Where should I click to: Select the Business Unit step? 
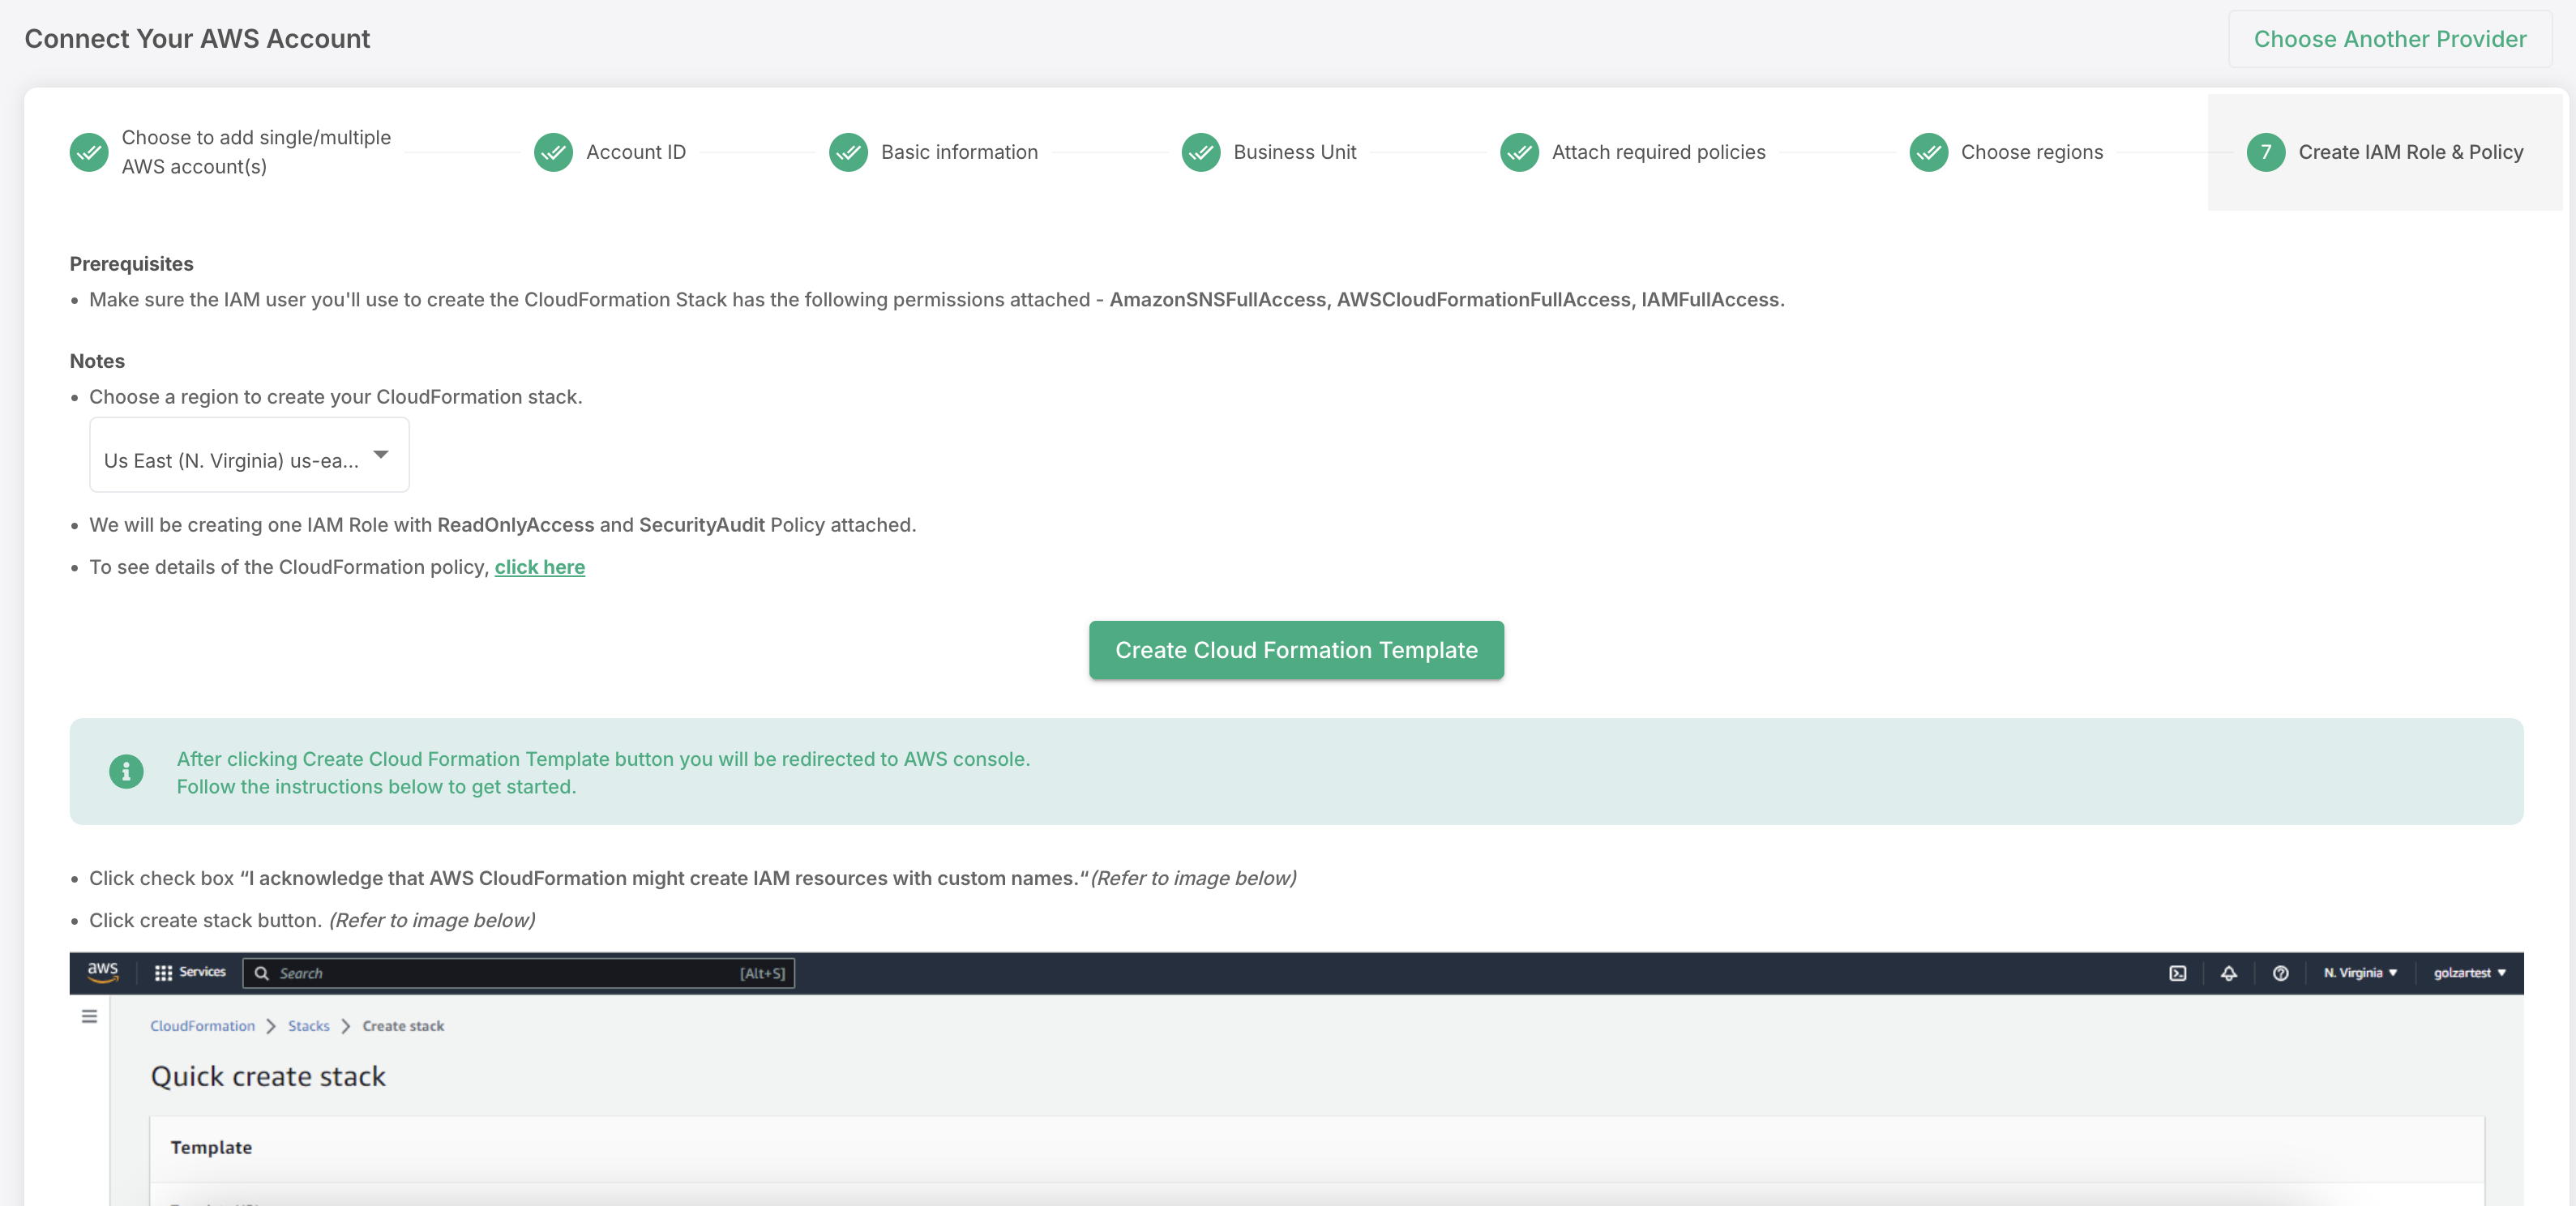(x=1294, y=152)
